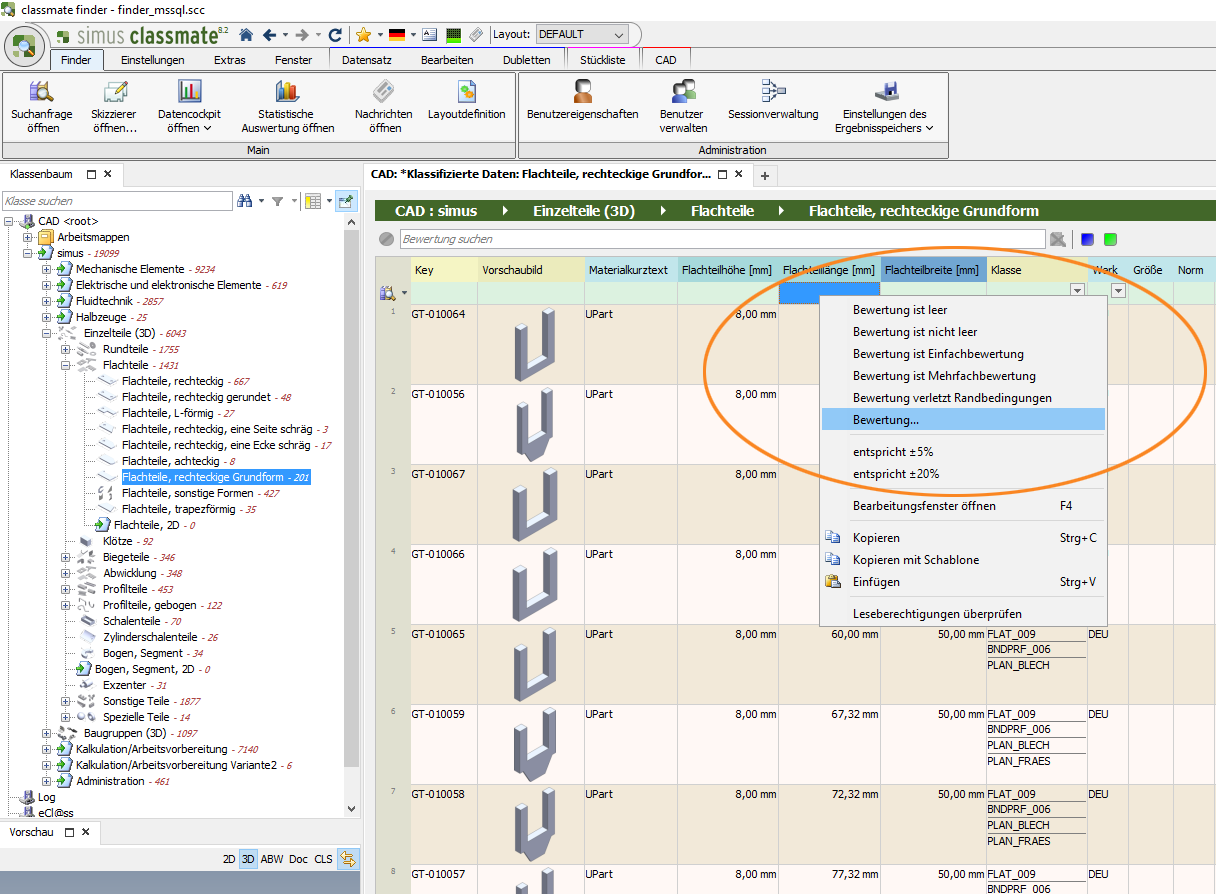Open the Skizzierer tool
Viewport: 1216px width, 894px height.
click(x=115, y=107)
